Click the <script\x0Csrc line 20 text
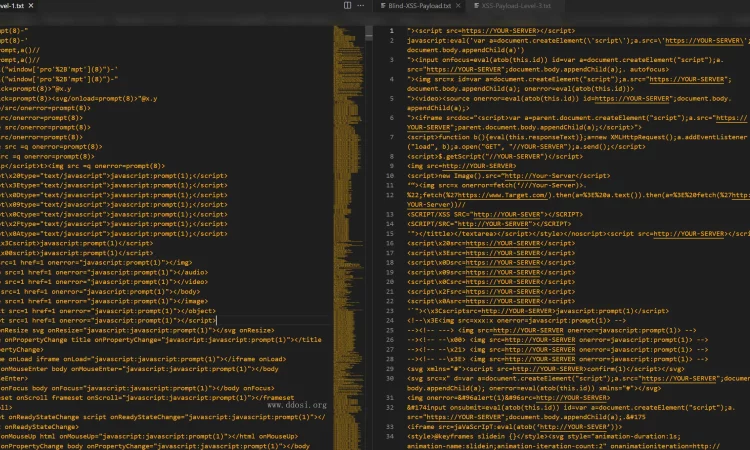Image resolution: width=750 pixels, height=450 pixels. point(491,282)
